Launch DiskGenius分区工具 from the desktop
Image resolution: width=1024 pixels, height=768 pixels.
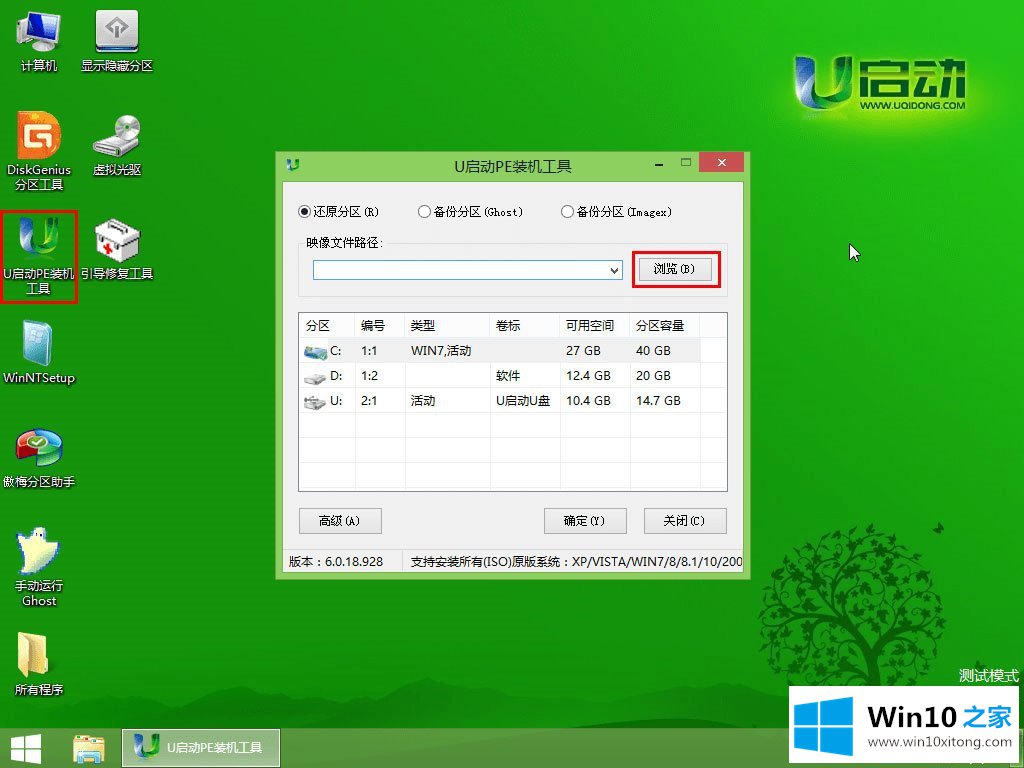(39, 151)
